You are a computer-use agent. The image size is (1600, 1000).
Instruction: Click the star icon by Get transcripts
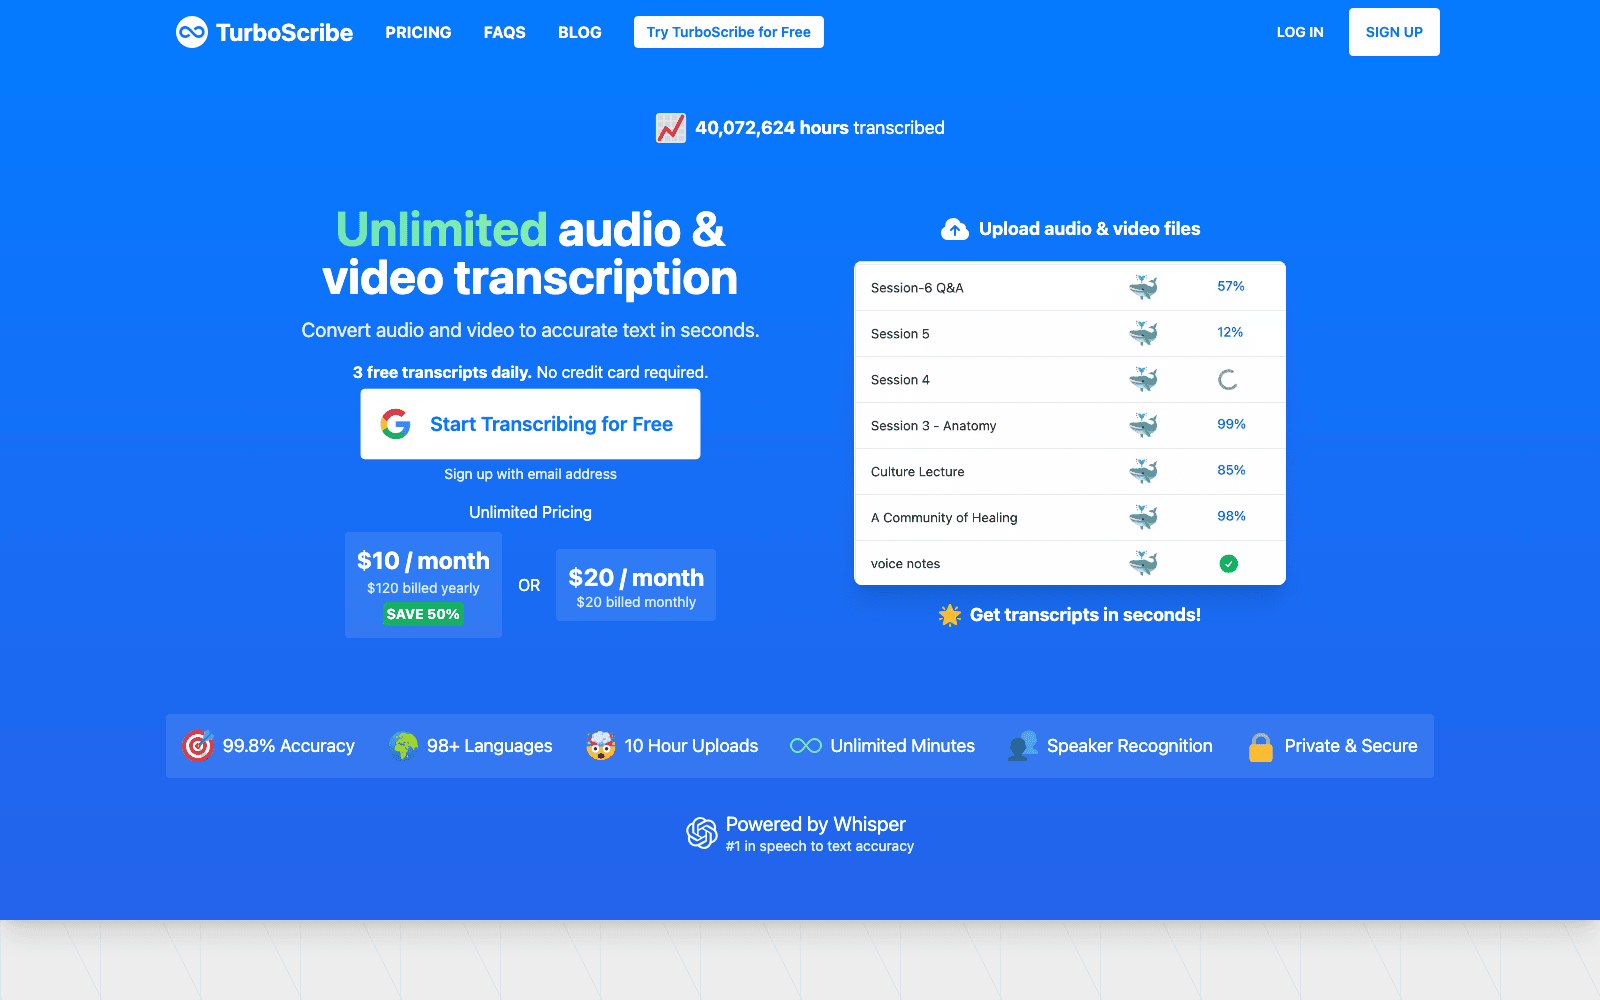pyautogui.click(x=950, y=615)
